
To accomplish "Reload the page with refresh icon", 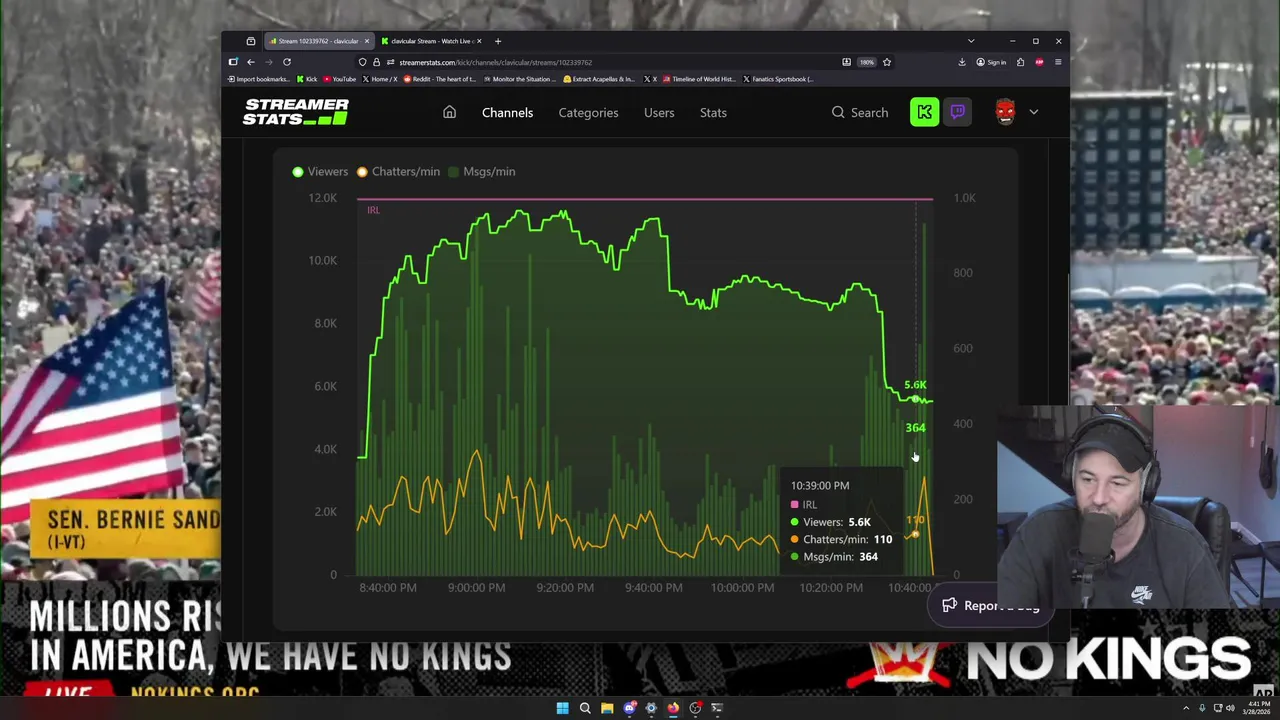I will point(287,62).
